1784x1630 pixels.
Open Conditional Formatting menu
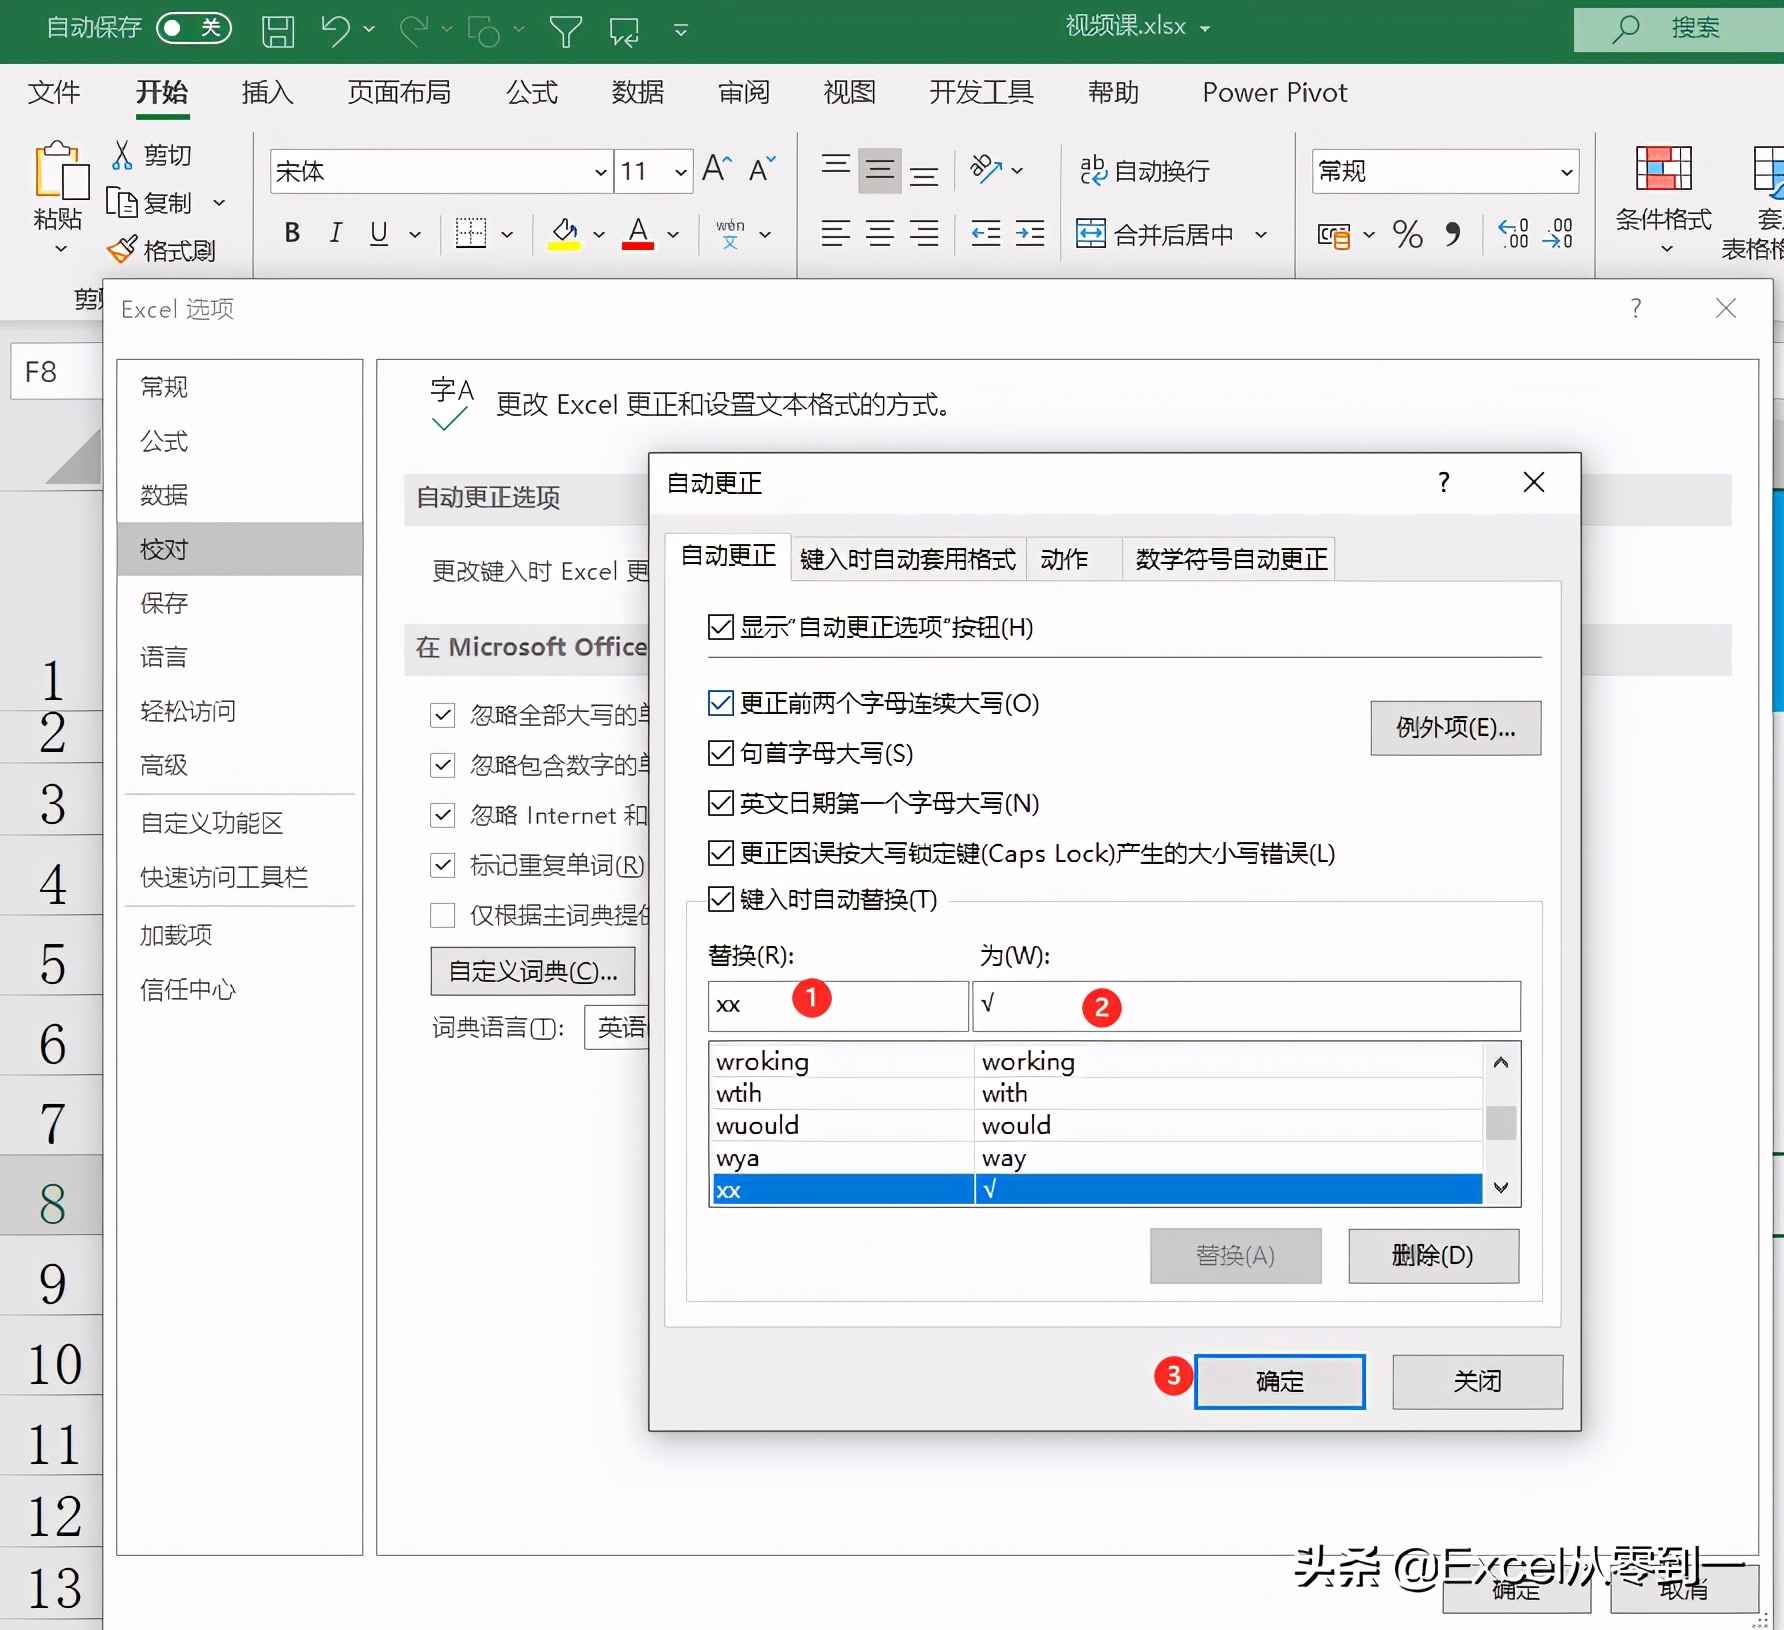1664,200
